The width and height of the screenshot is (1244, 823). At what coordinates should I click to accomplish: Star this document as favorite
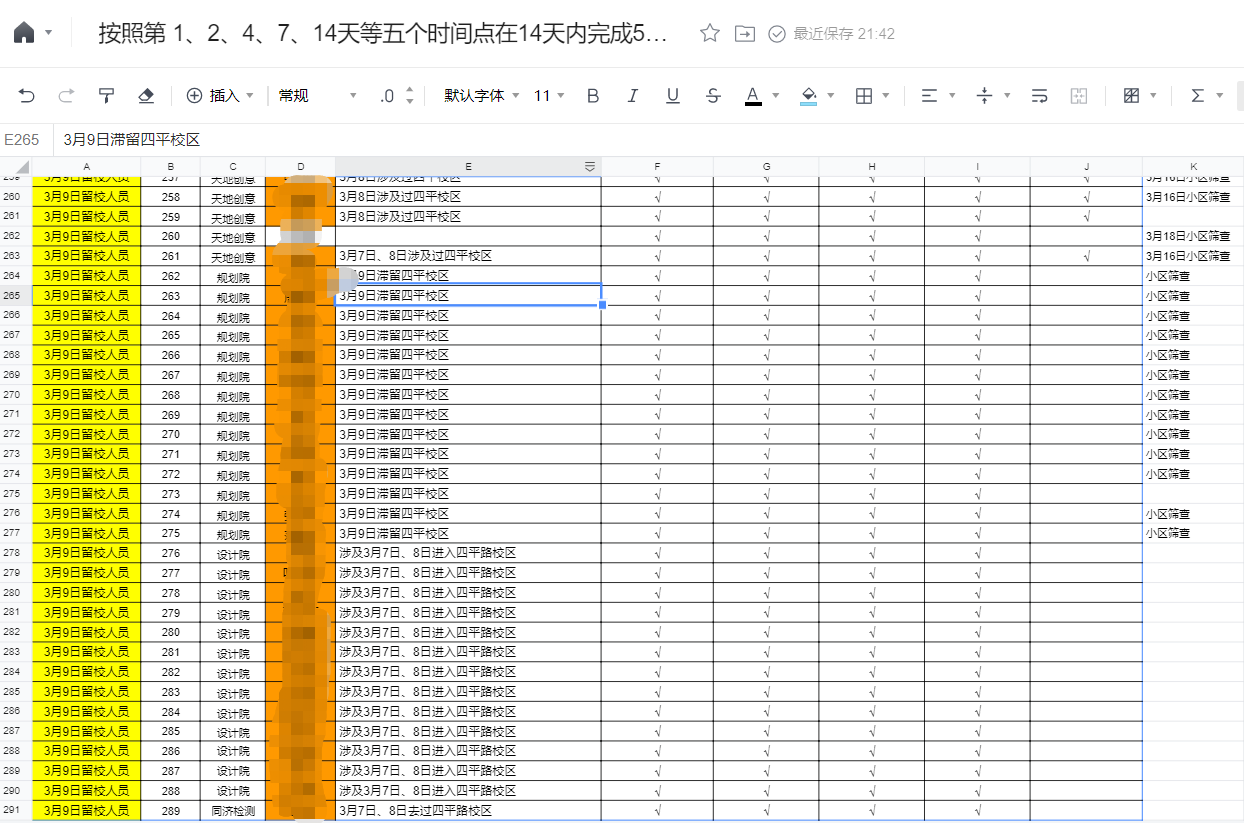[710, 34]
